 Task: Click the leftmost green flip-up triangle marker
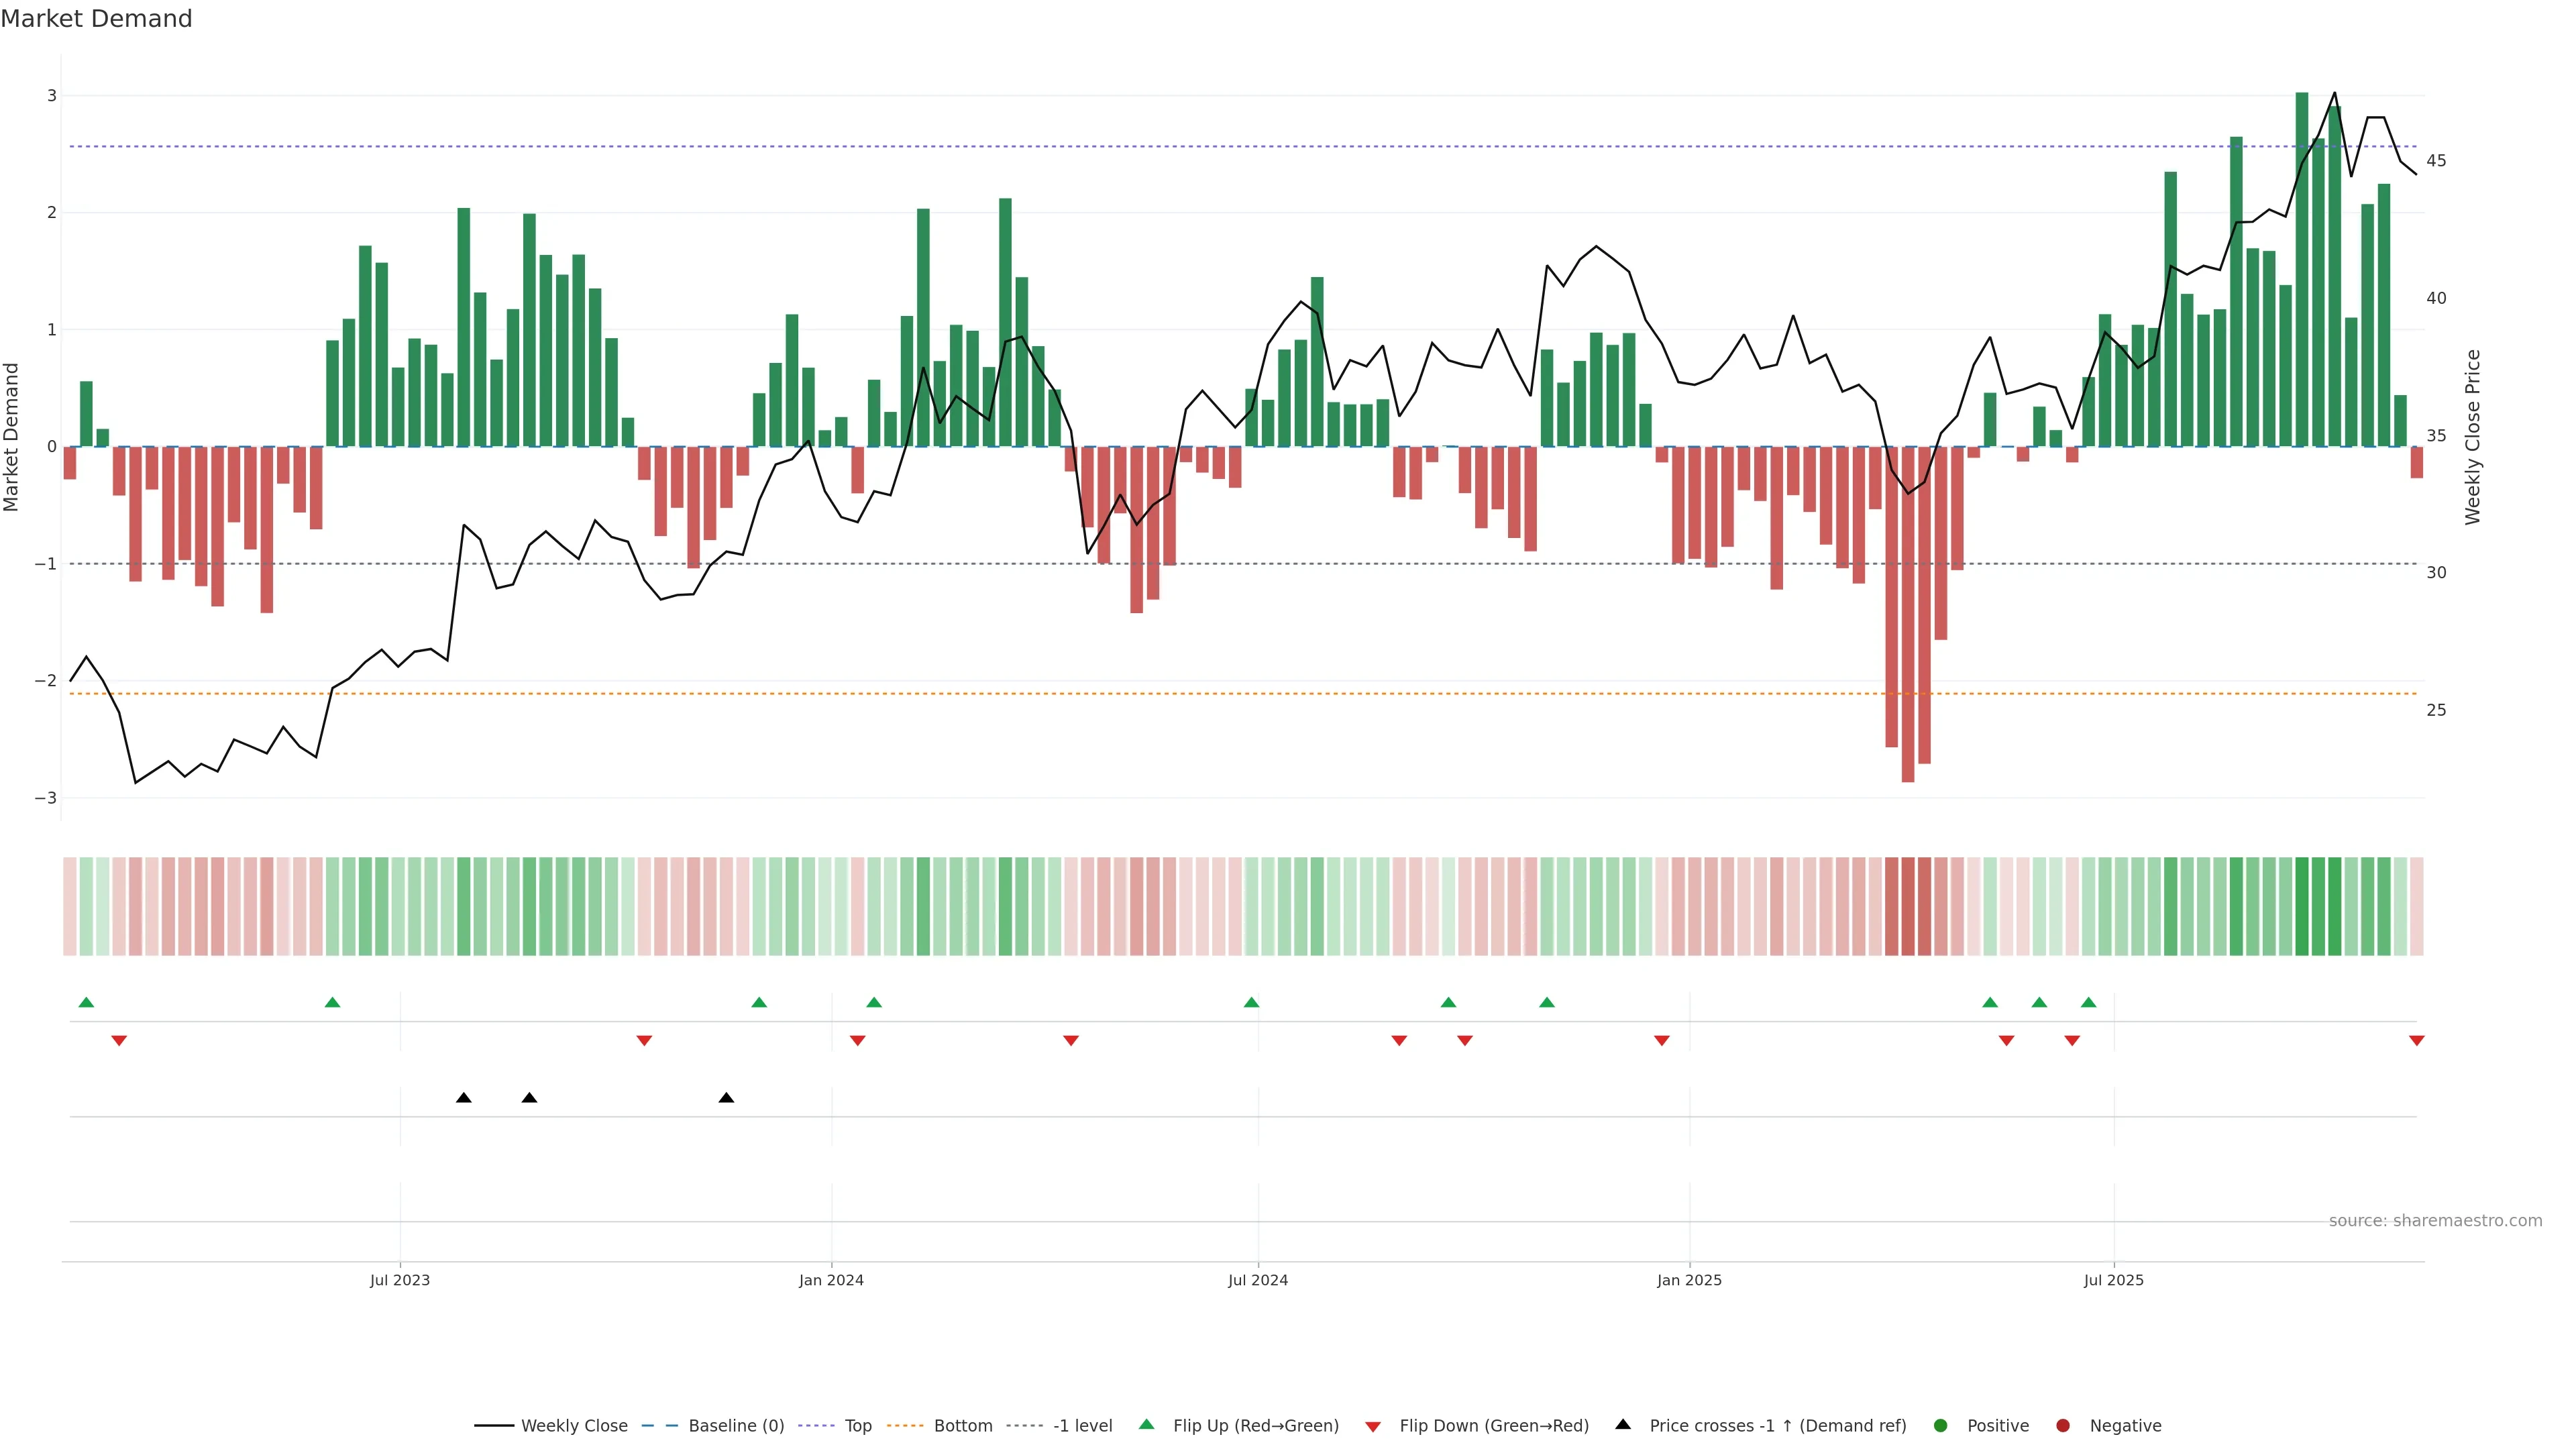point(86,1002)
